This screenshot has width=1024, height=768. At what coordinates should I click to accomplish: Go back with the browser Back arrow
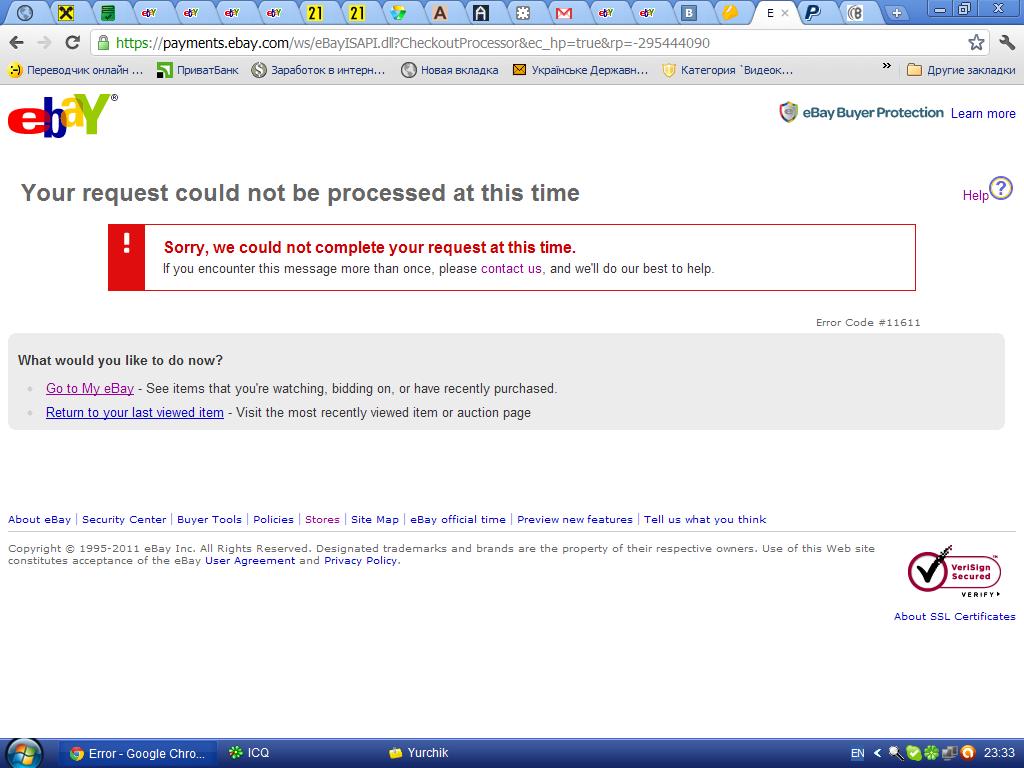click(x=17, y=43)
